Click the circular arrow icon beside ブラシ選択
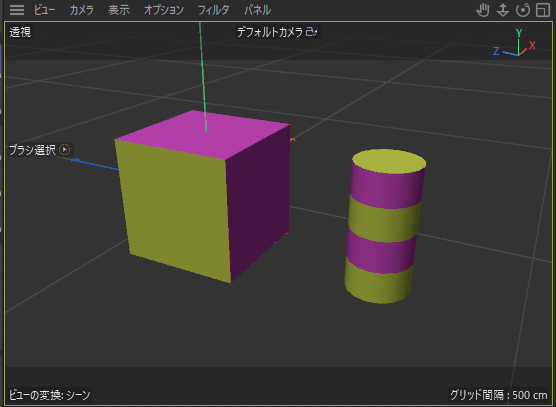 pyautogui.click(x=65, y=150)
